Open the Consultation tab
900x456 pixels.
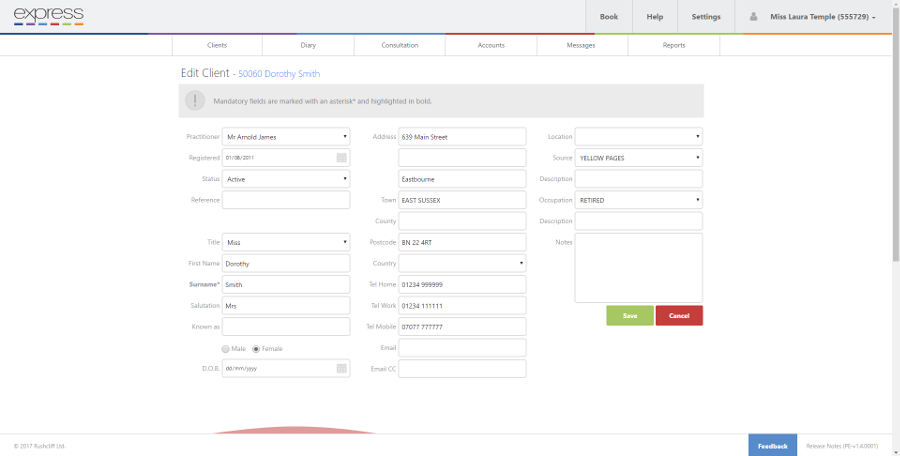(x=399, y=45)
